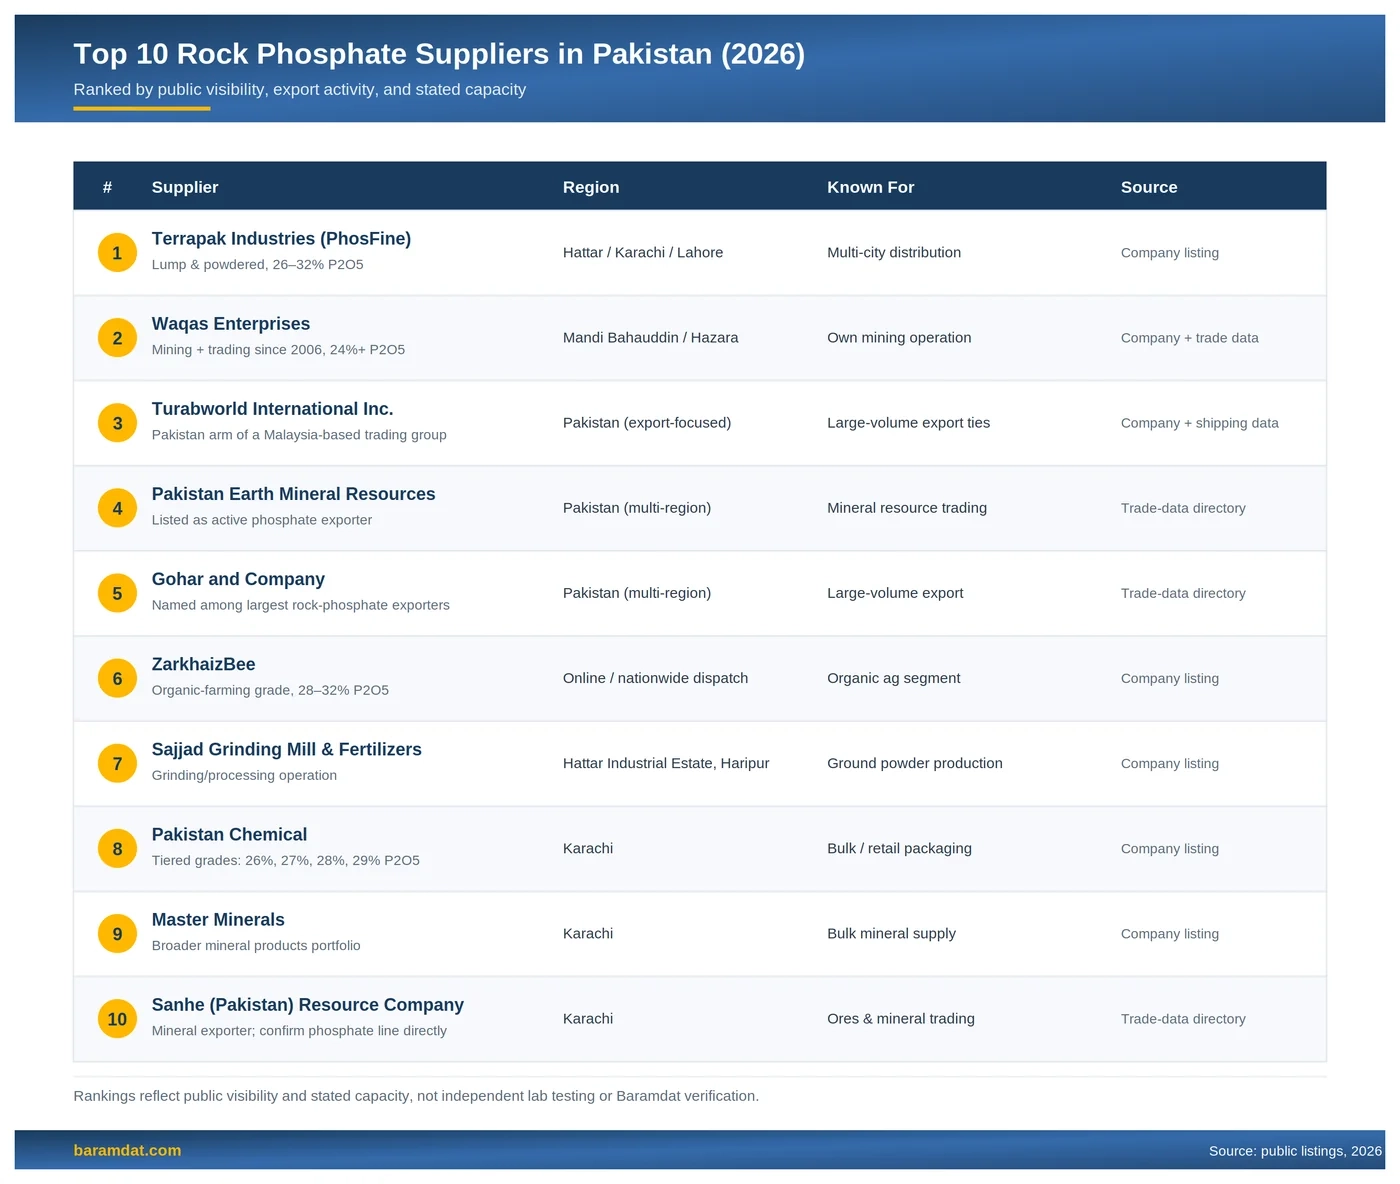Click 'Multi-city distribution' cell
Image resolution: width=1400 pixels, height=1184 pixels.
[894, 252]
